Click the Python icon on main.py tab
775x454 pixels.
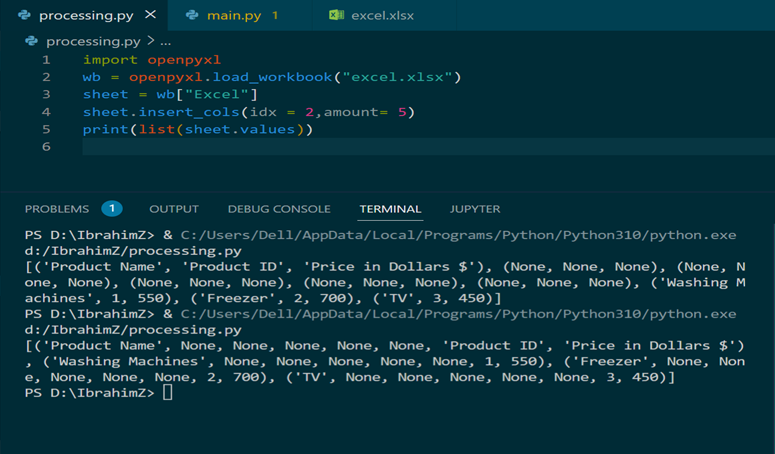pyautogui.click(x=192, y=15)
